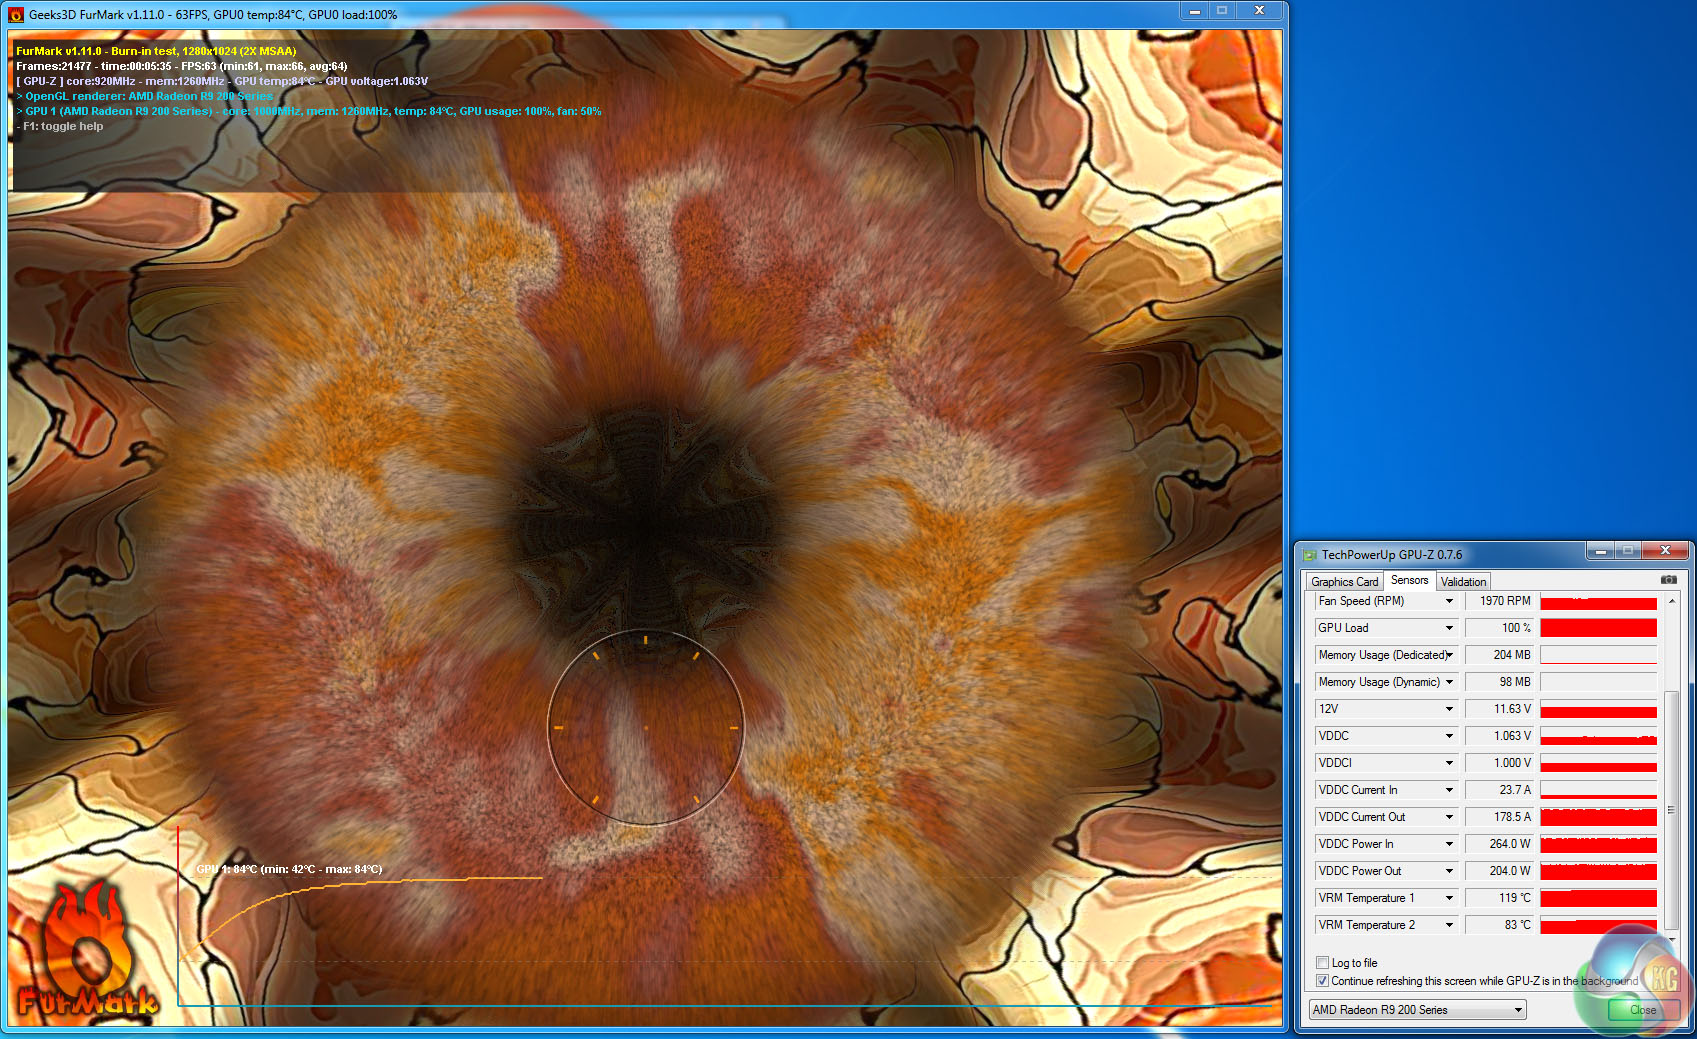
Task: Open the Validation tab
Action: pyautogui.click(x=1463, y=582)
